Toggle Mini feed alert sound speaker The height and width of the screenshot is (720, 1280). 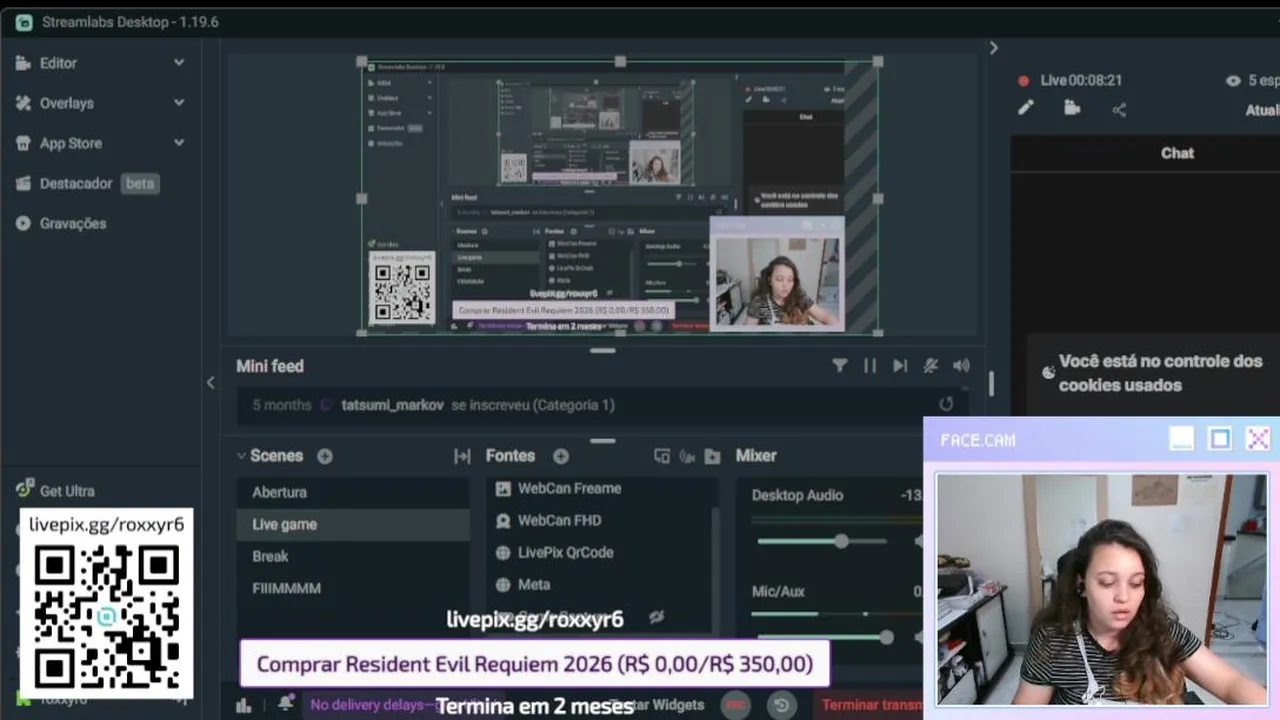[x=961, y=366]
